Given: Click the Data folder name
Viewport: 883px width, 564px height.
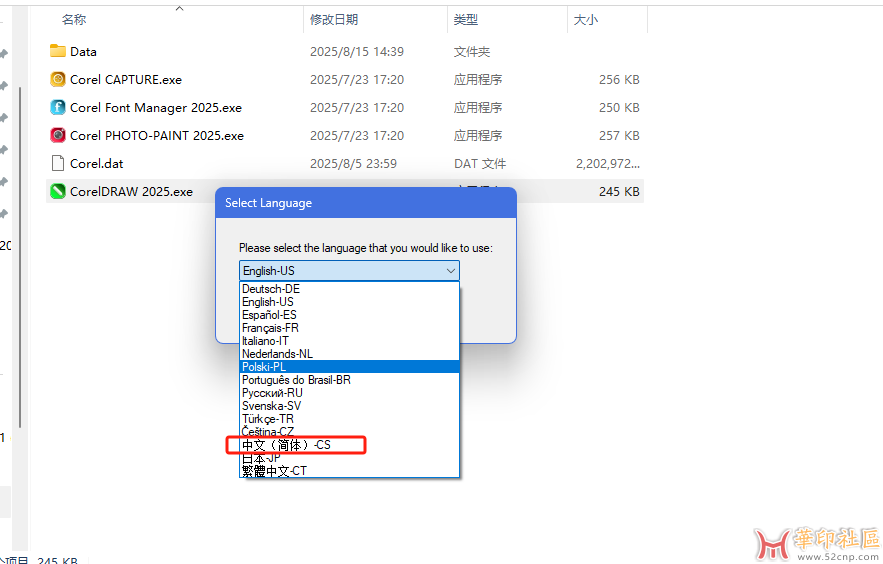Looking at the screenshot, I should click(83, 52).
